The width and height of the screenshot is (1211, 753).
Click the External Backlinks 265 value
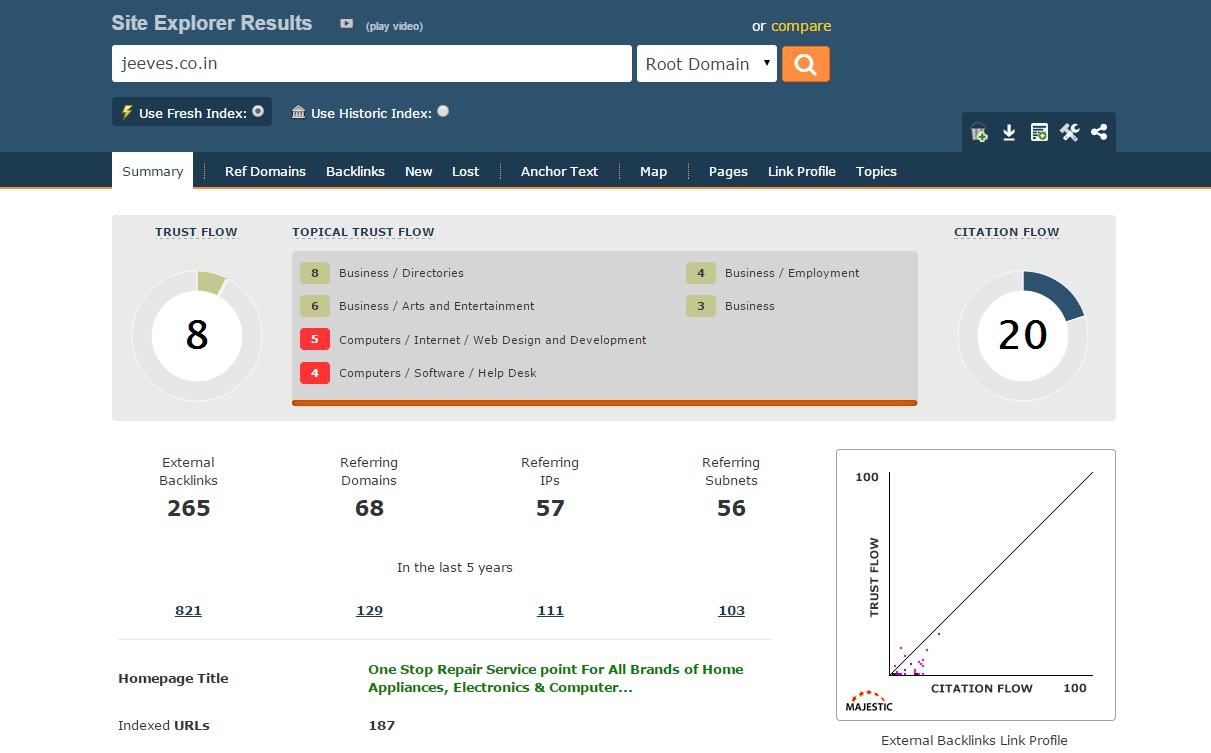(x=188, y=508)
